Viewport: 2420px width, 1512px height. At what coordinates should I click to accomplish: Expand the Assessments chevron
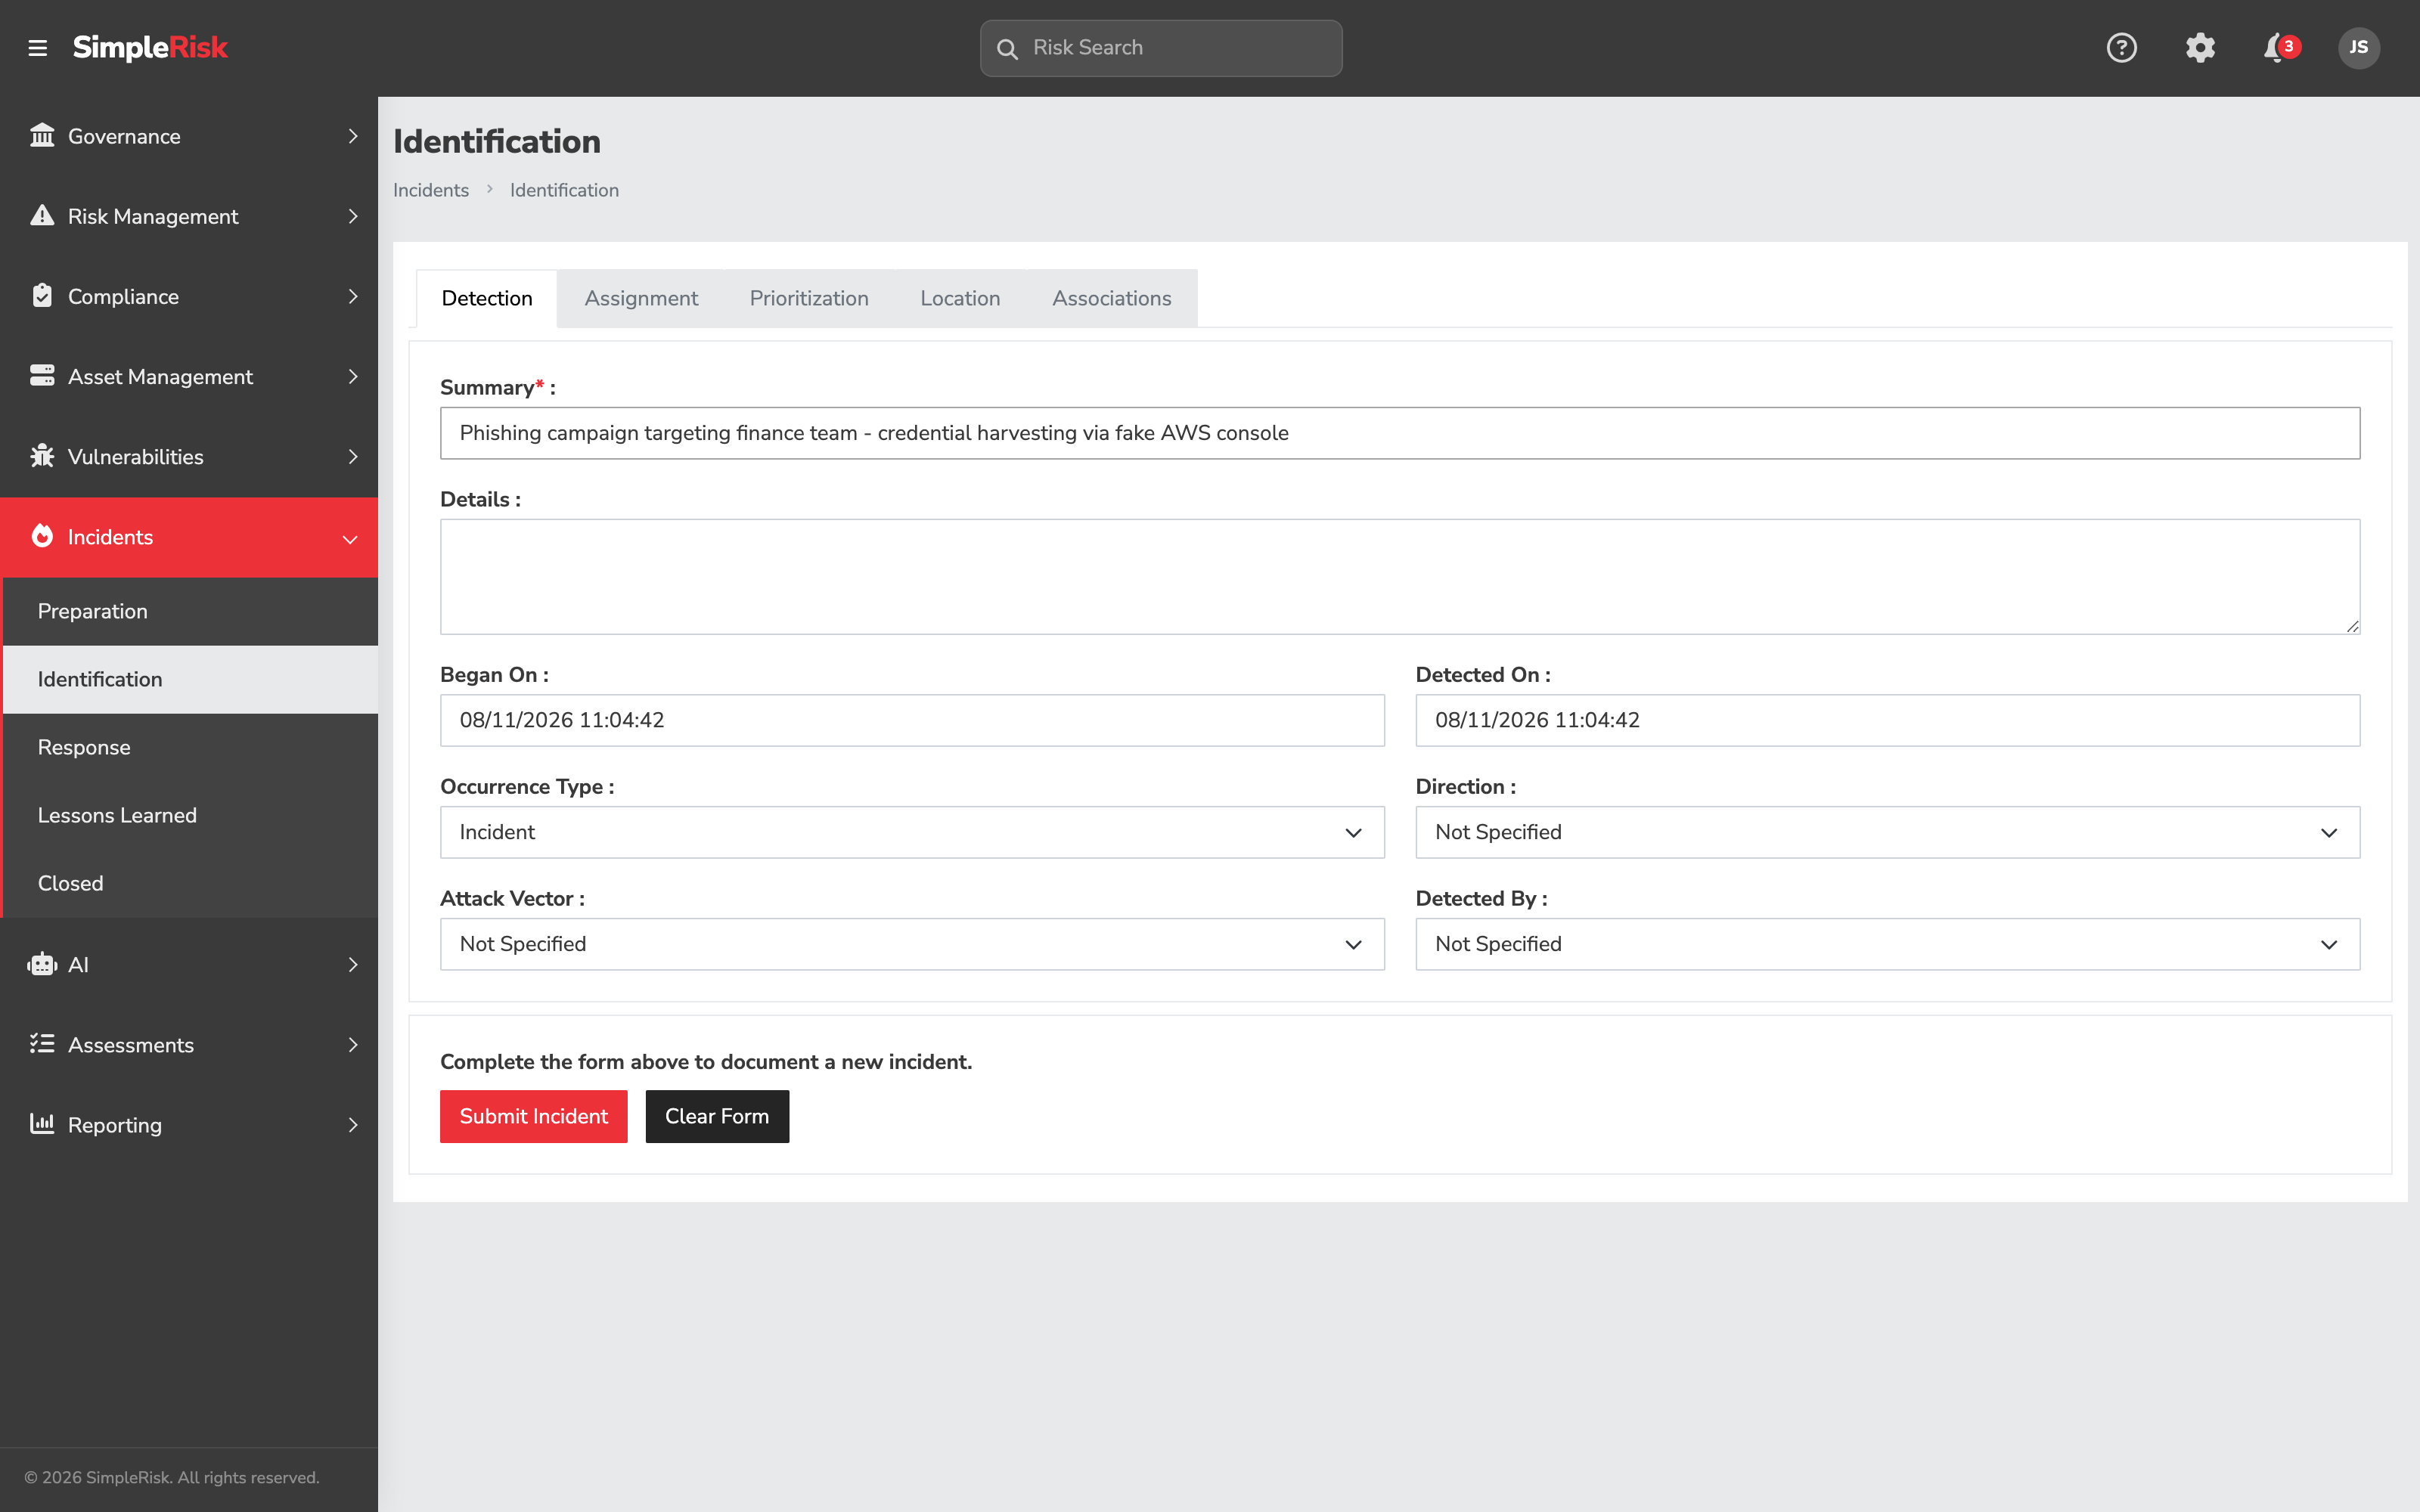coord(352,1044)
